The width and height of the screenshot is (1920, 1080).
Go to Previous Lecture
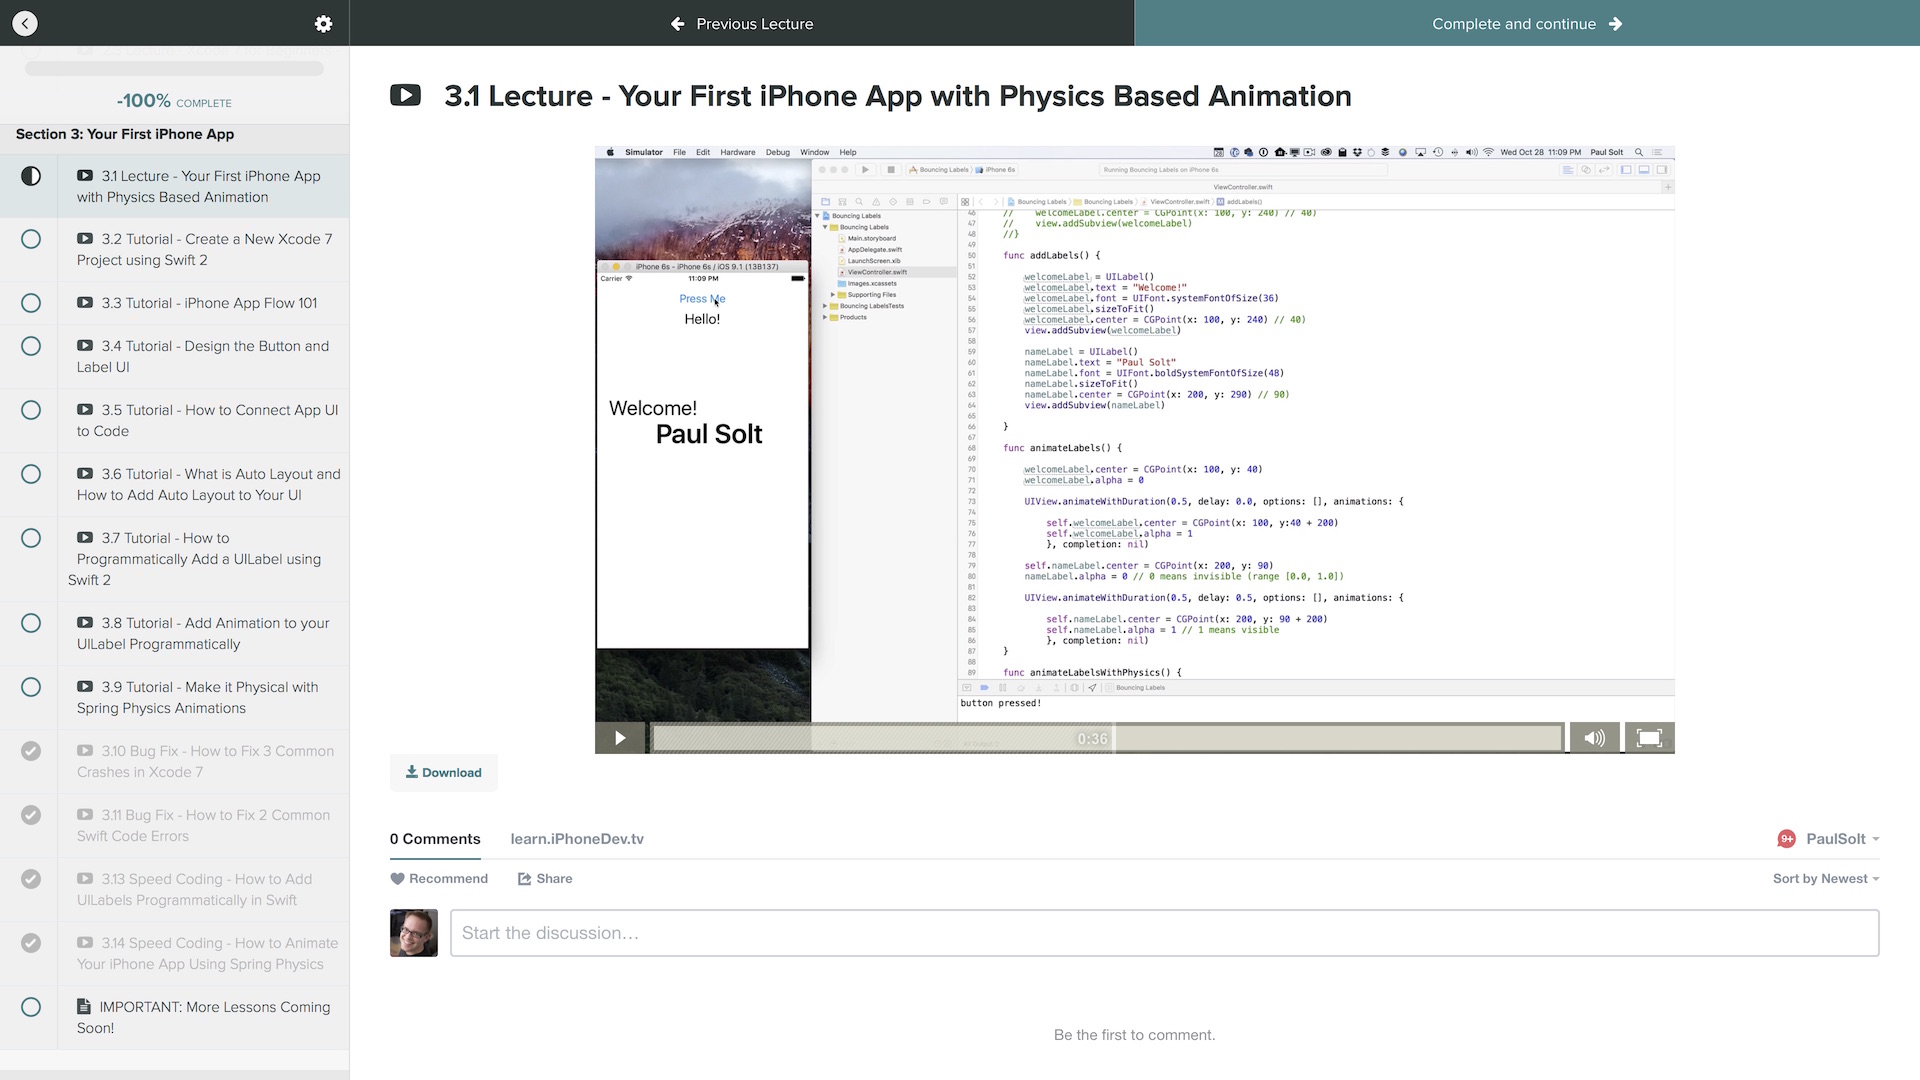tap(742, 23)
